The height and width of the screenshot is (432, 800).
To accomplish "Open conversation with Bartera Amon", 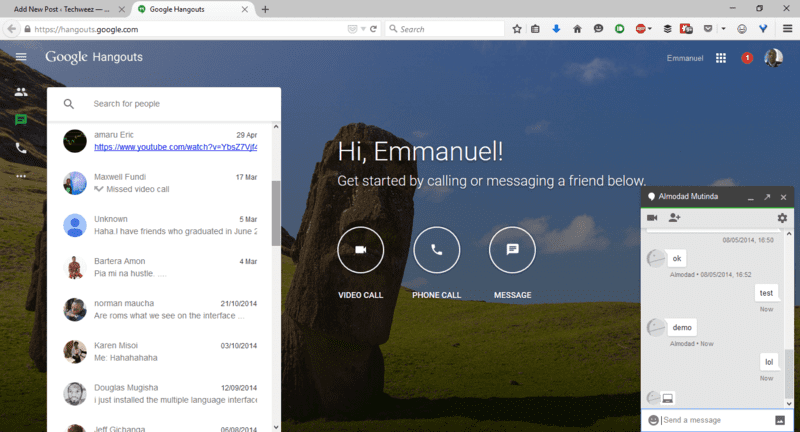I will pos(160,267).
